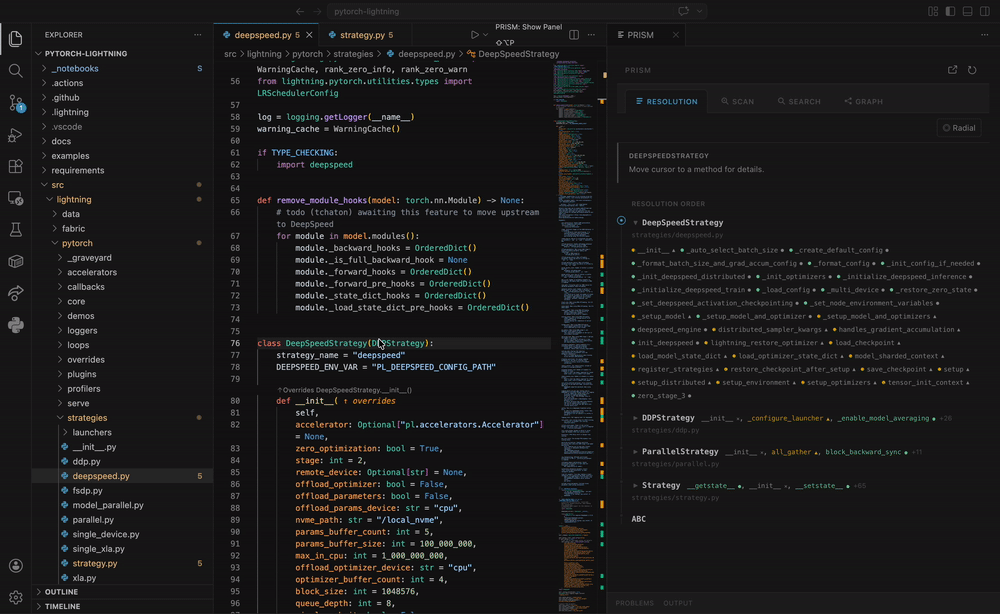Image resolution: width=1000 pixels, height=614 pixels.
Task: Open PRISM panel group more actions ellipsis
Action: click(985, 35)
